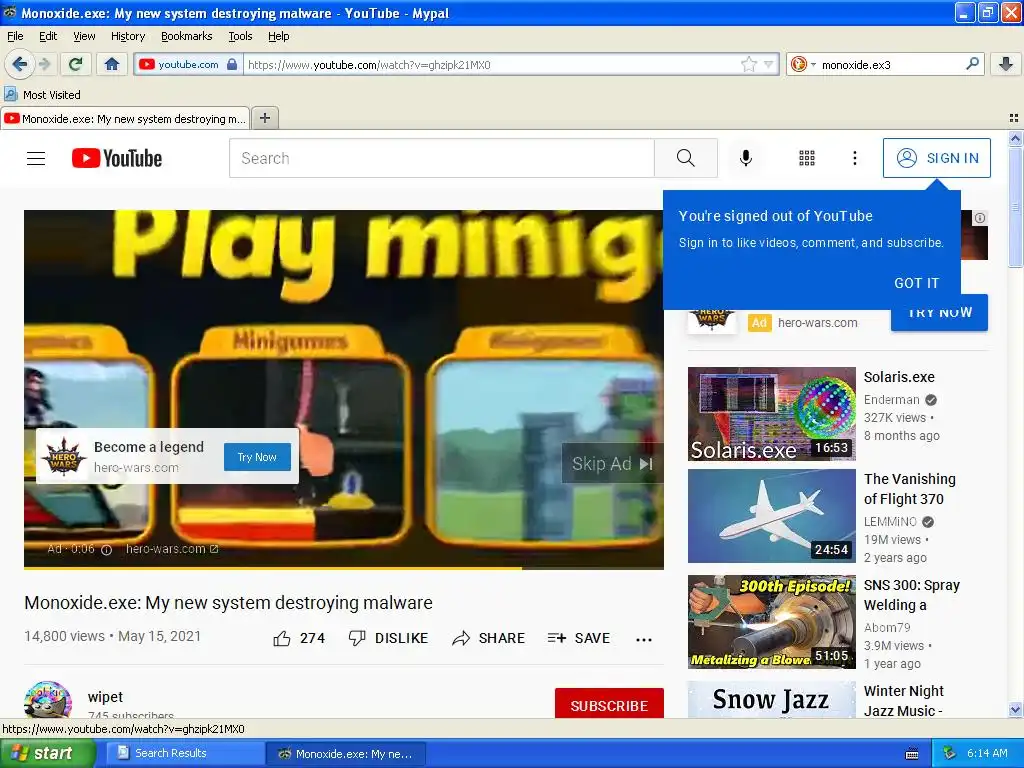The width and height of the screenshot is (1024, 768).
Task: Open the SNS 300 Spray Welding thumbnail
Action: pyautogui.click(x=771, y=622)
